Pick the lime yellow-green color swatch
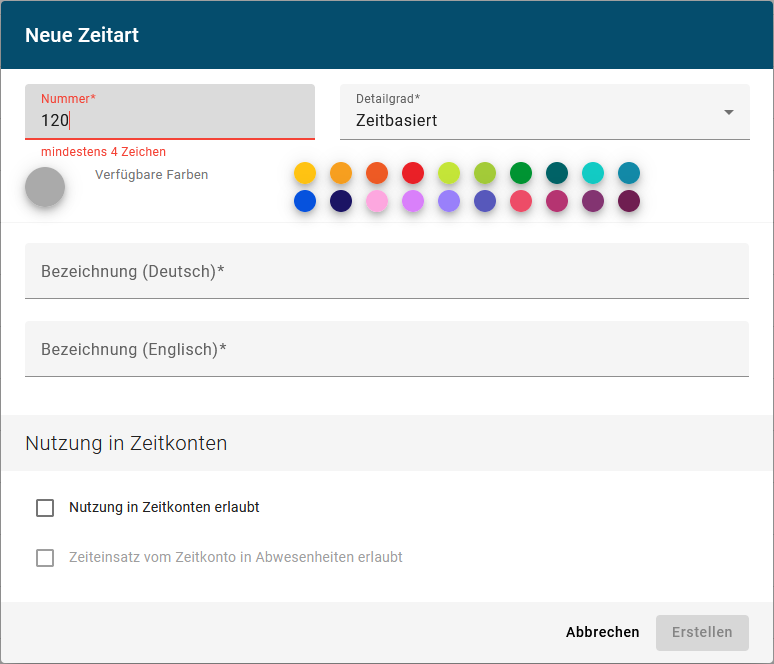 [449, 173]
